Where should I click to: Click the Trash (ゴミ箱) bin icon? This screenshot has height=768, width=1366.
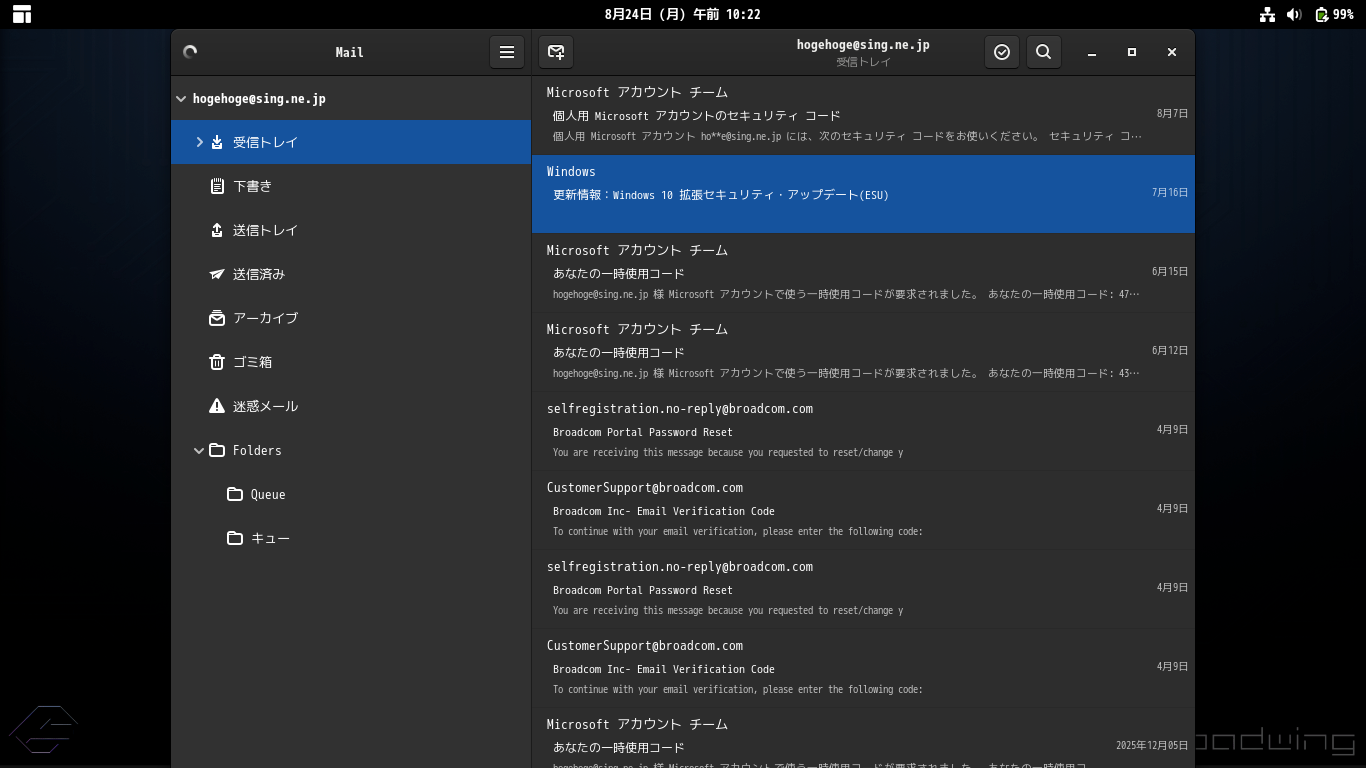(217, 362)
